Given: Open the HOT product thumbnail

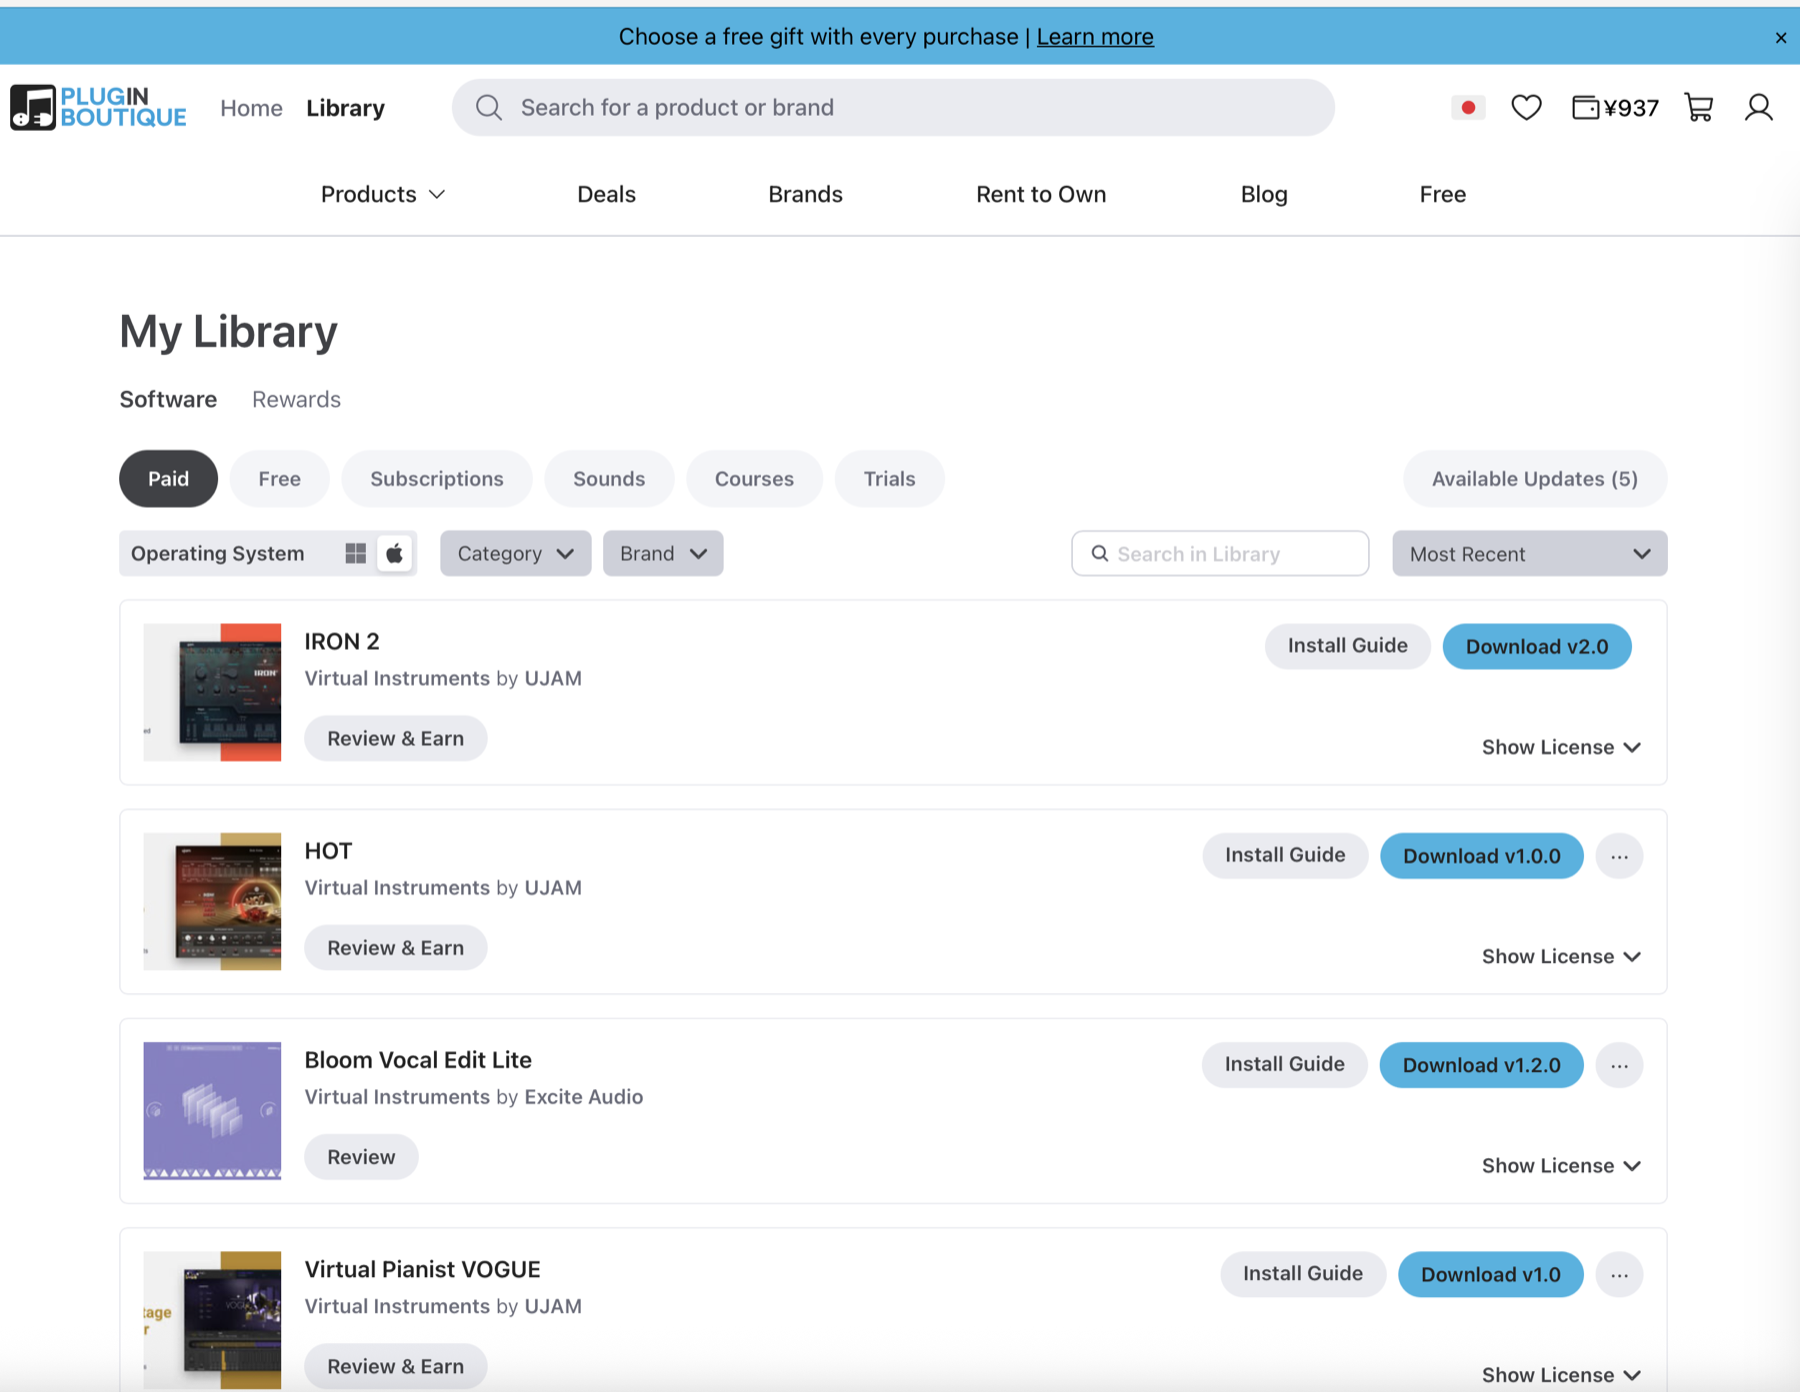Looking at the screenshot, I should tap(212, 901).
